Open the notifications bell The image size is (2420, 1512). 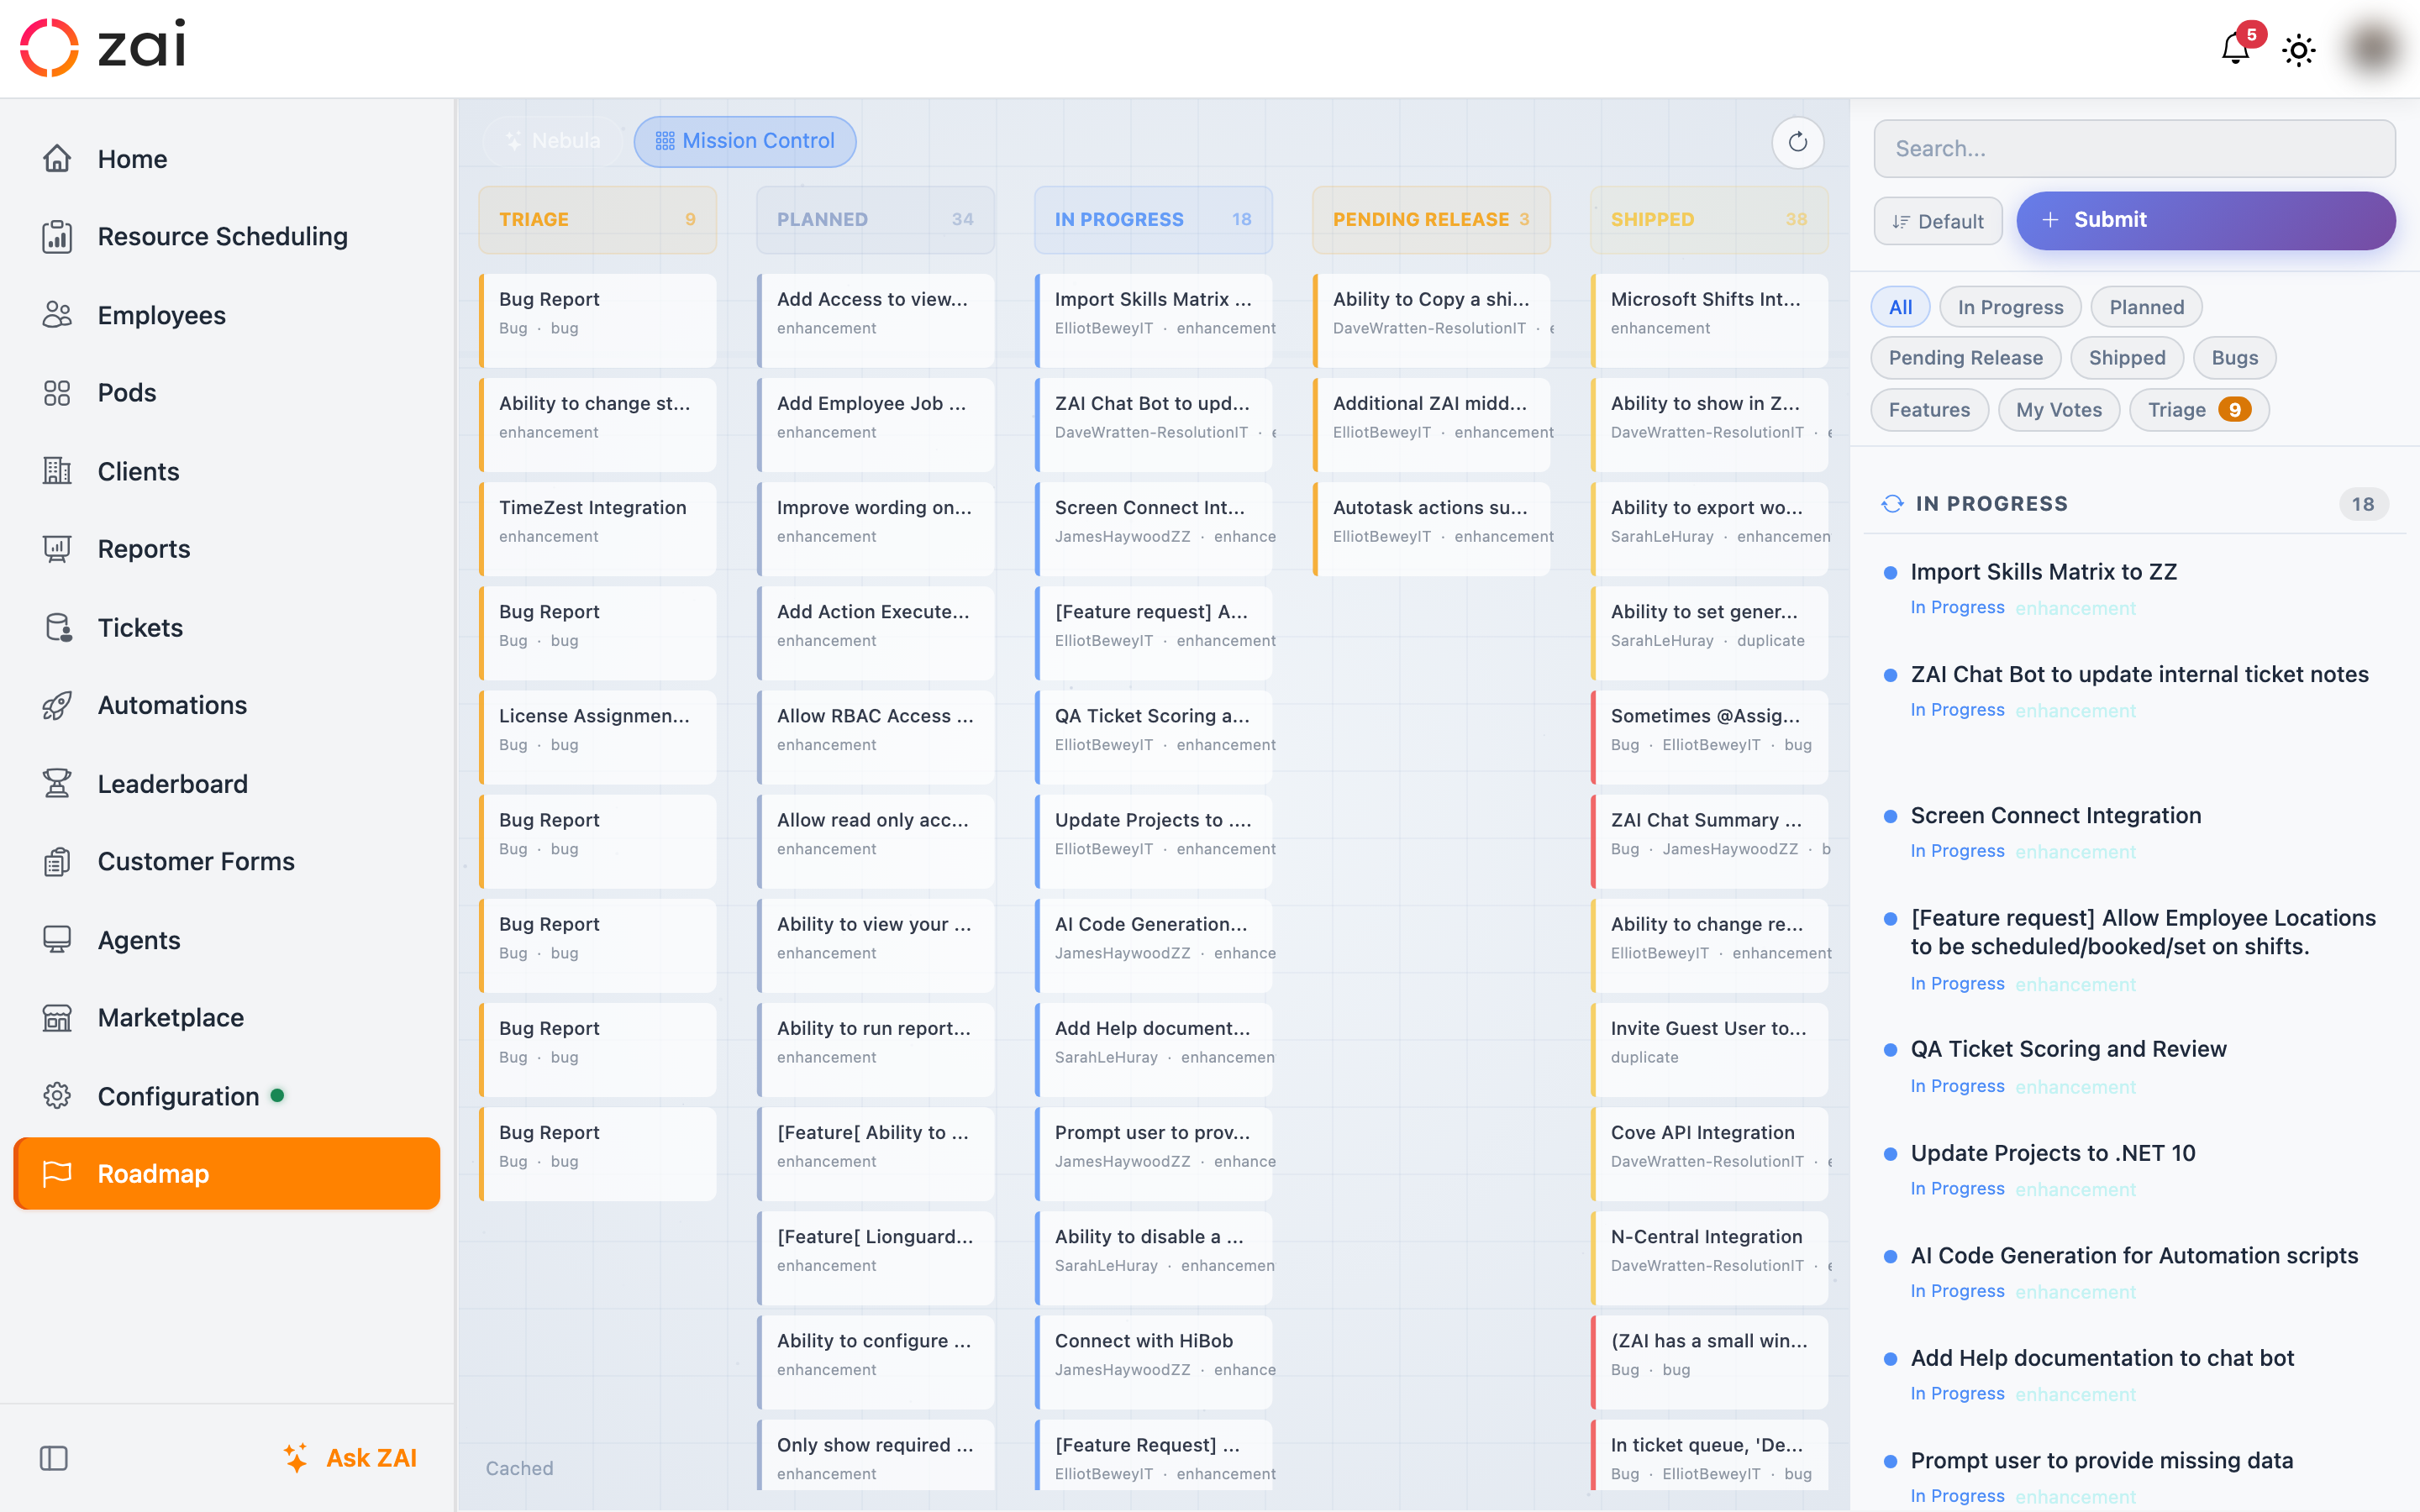[2235, 48]
